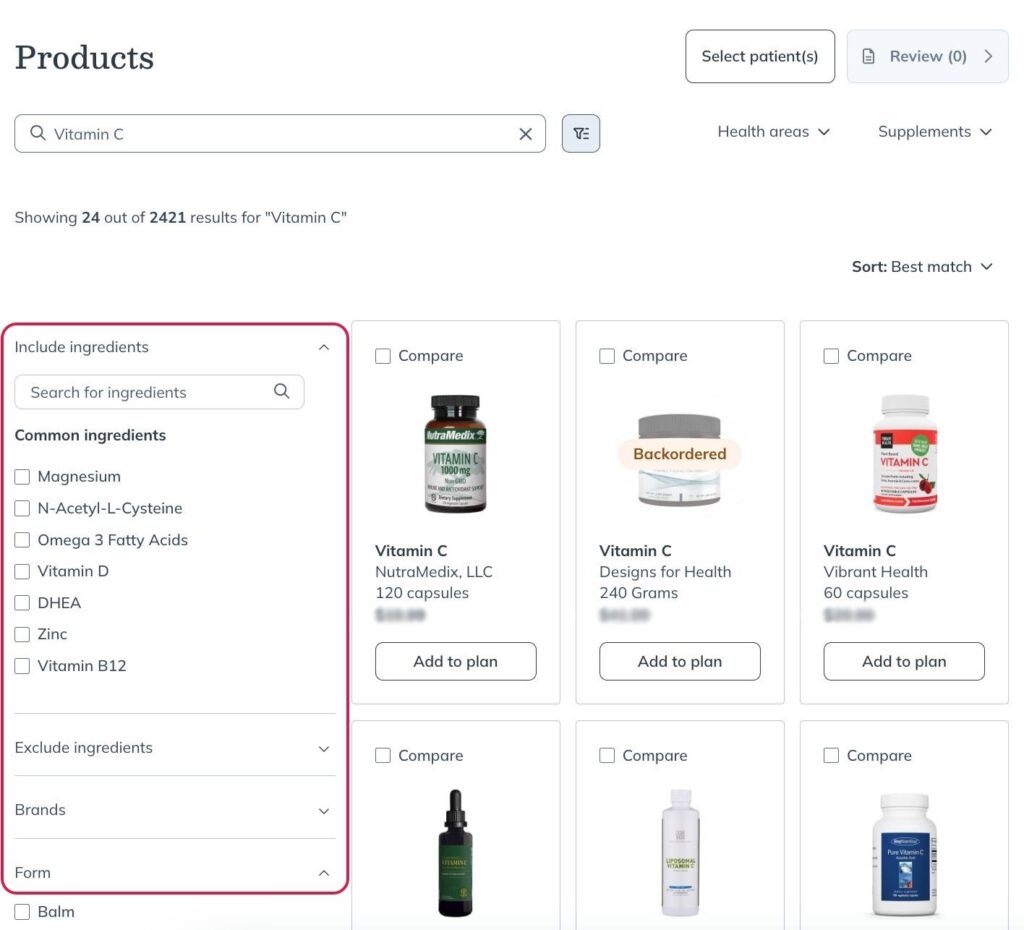Click the Select patient(s) button
Screen dimensions: 1024x930
pos(760,56)
